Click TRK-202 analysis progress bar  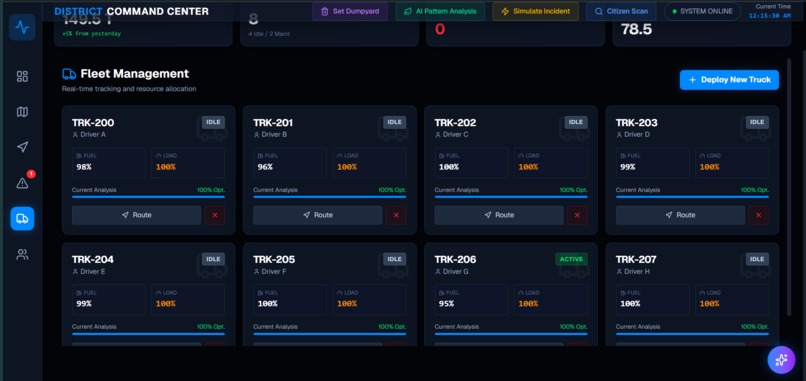click(x=511, y=196)
